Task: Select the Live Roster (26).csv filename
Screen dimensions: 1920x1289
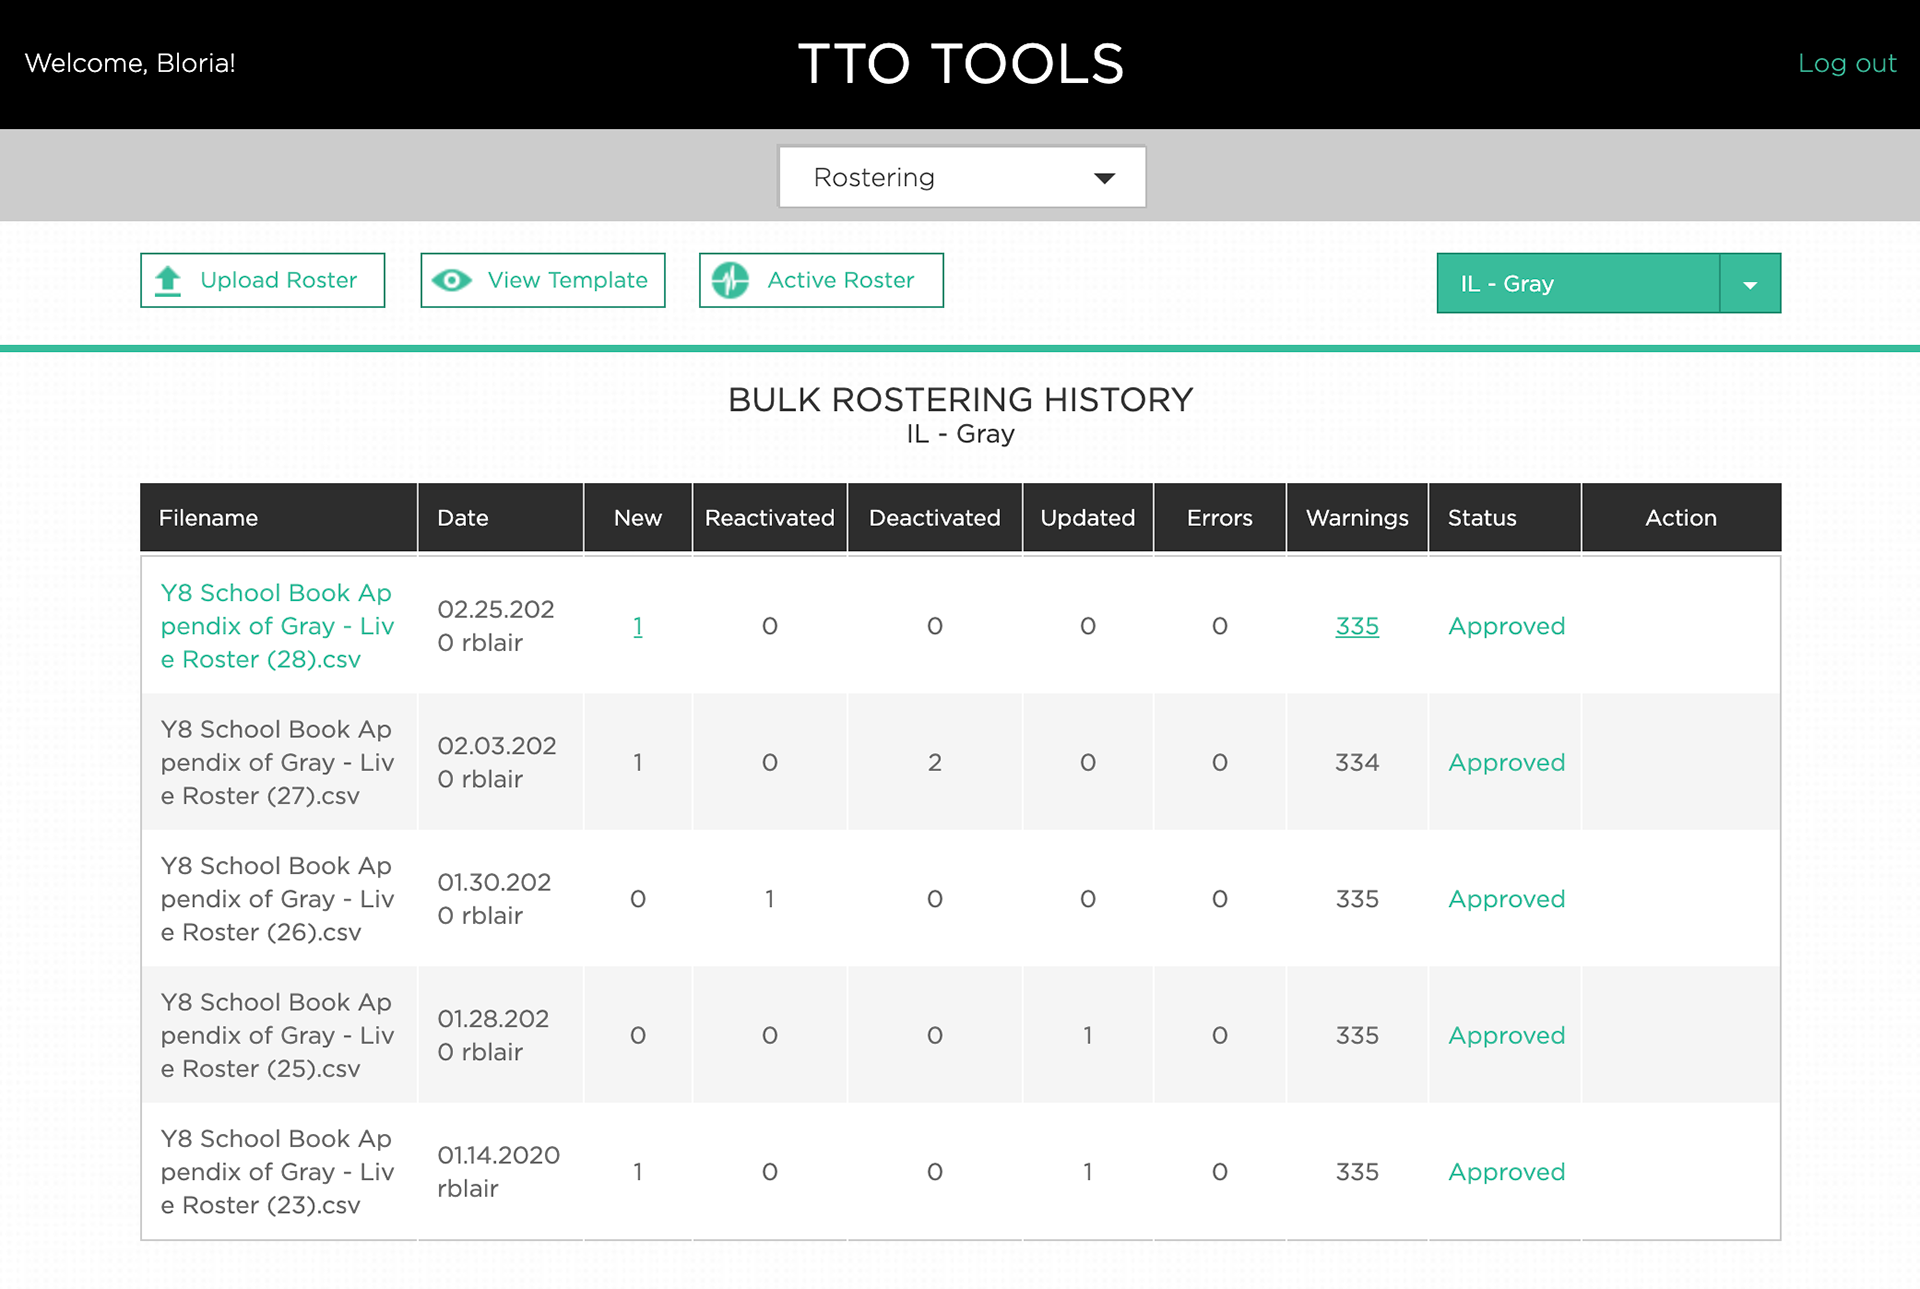Action: [277, 899]
